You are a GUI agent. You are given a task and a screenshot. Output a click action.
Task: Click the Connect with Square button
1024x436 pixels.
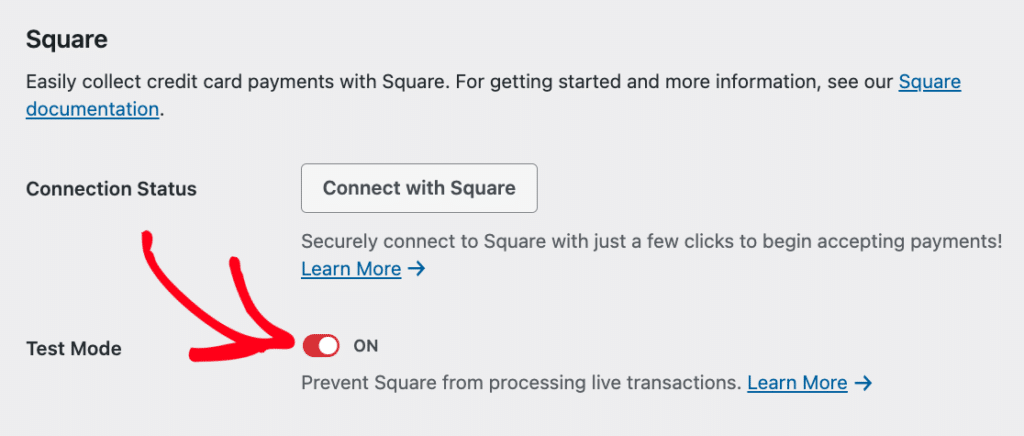click(x=419, y=188)
